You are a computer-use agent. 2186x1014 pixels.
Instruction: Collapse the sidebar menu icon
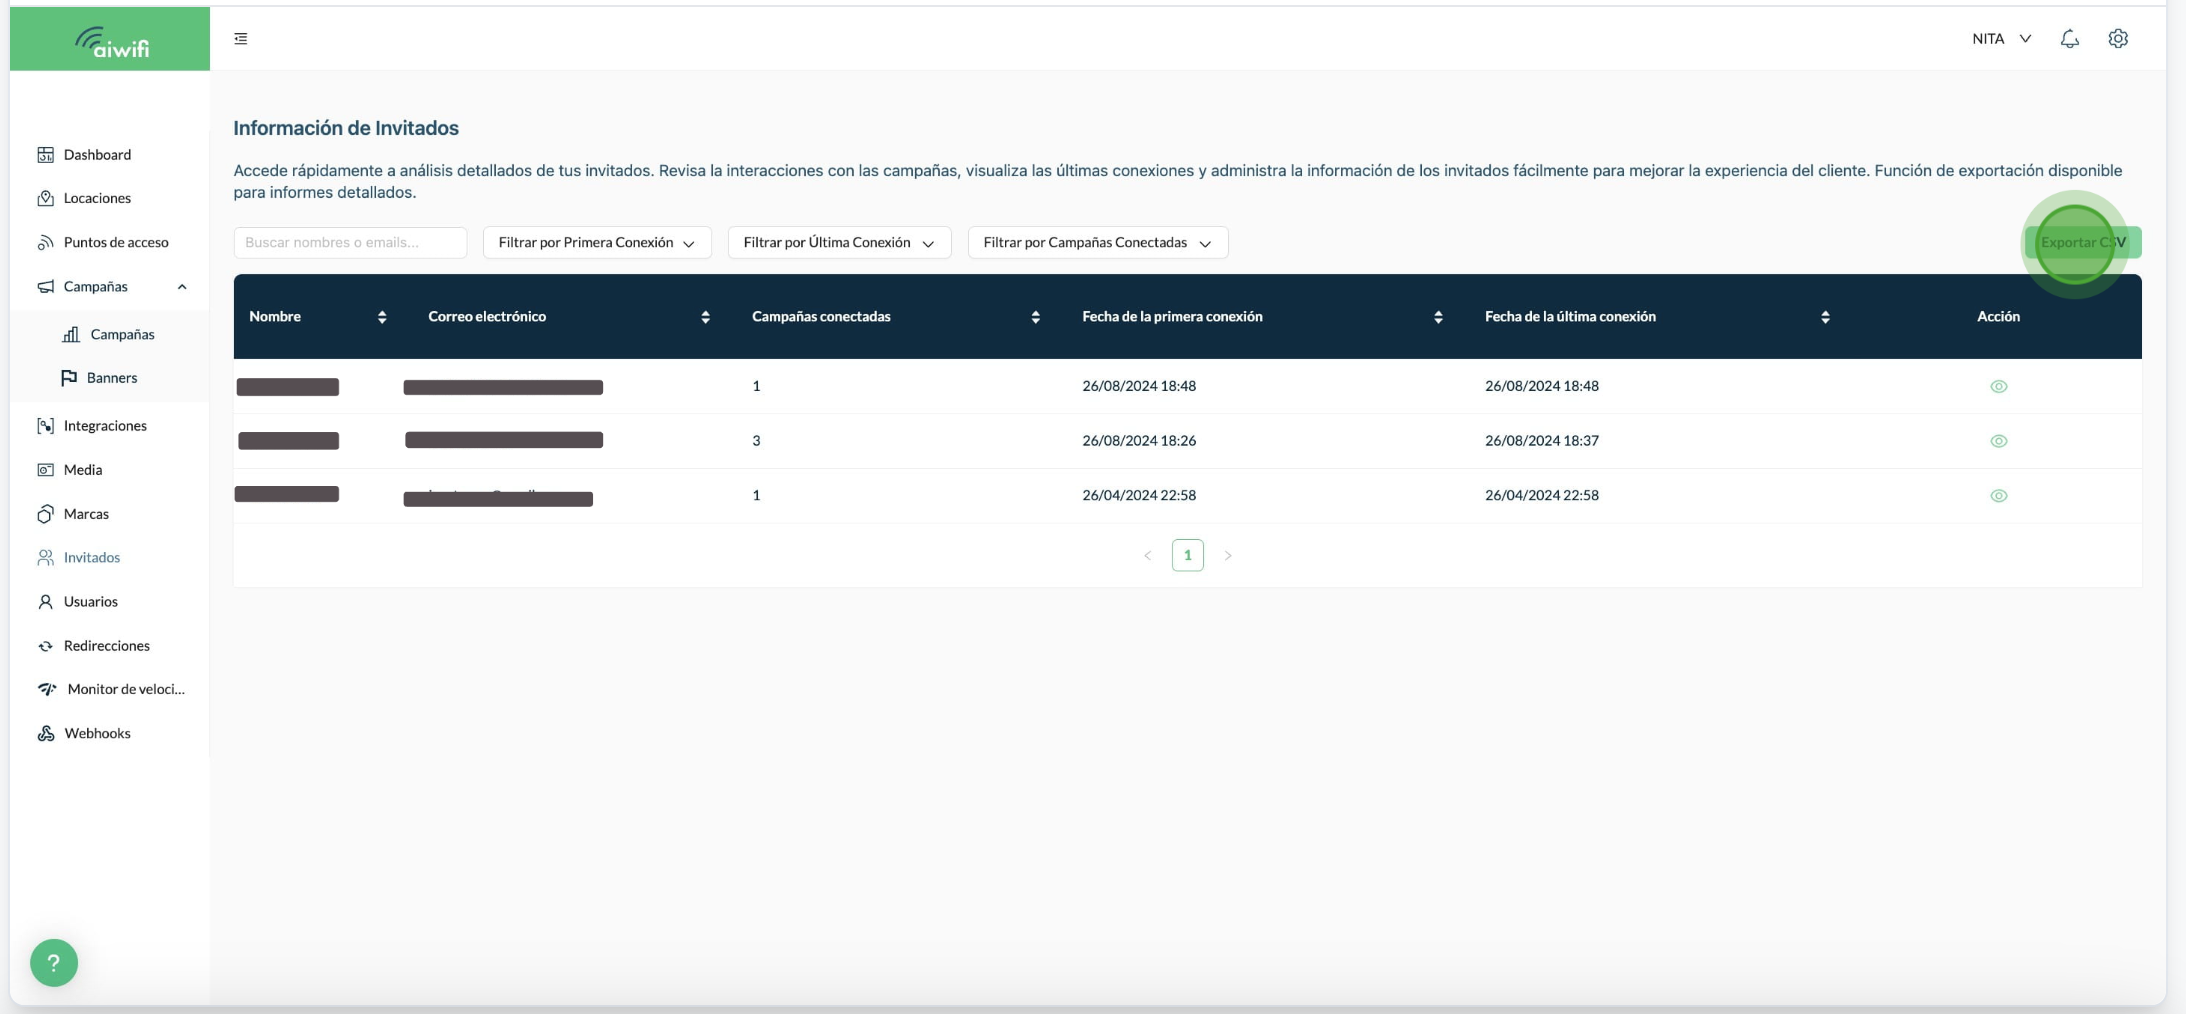241,38
